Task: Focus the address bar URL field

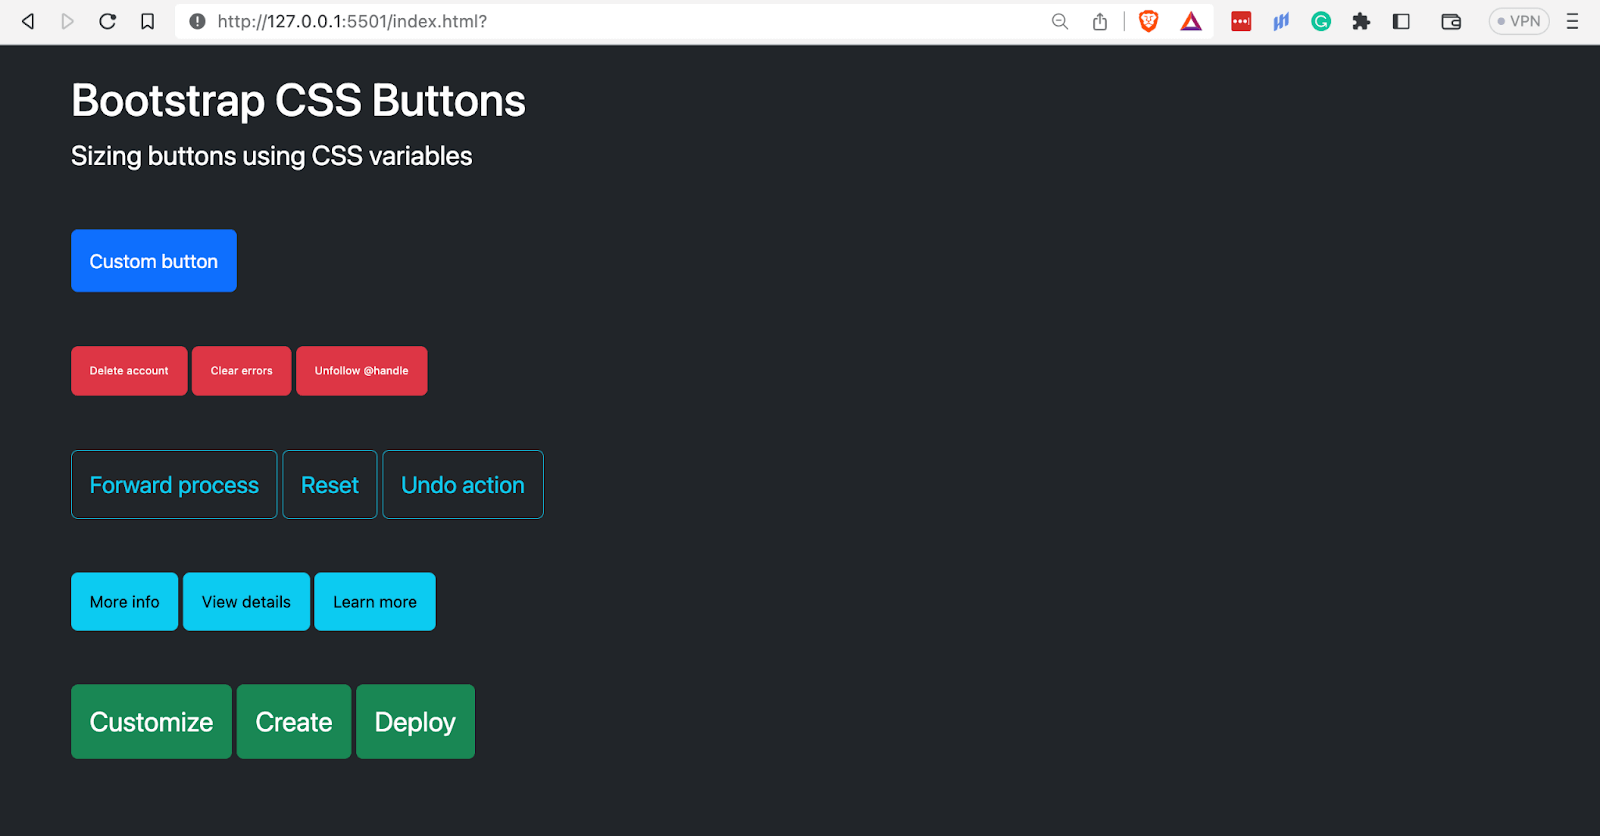Action: click(600, 21)
